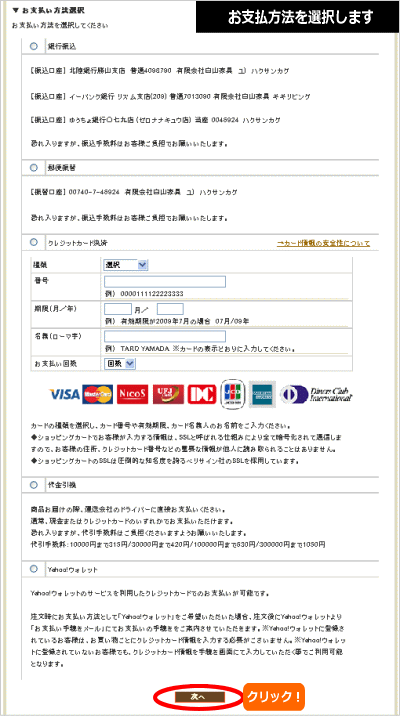Click the VISA card logo
This screenshot has height=716, width=400.
tap(64, 394)
